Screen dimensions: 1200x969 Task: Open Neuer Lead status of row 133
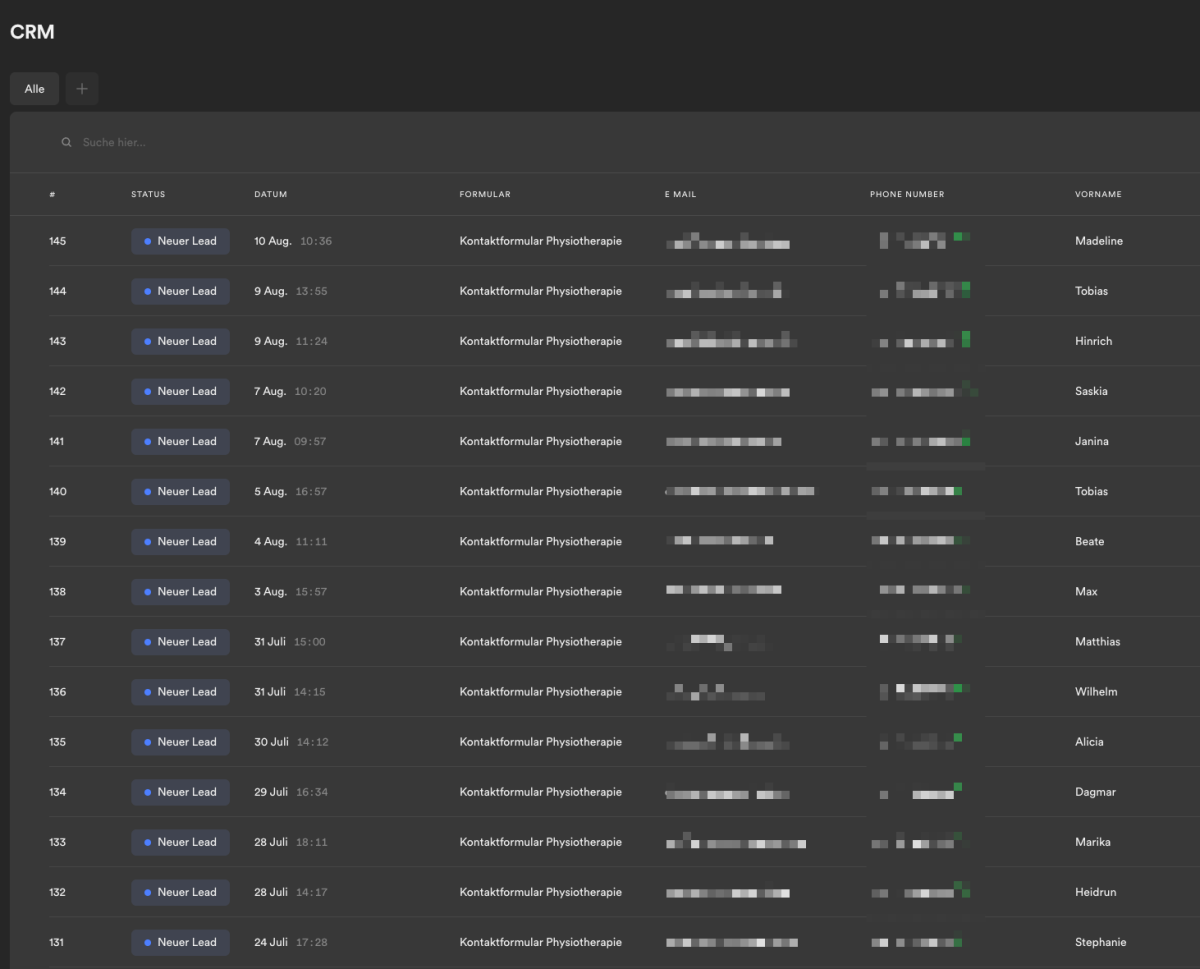(x=180, y=841)
